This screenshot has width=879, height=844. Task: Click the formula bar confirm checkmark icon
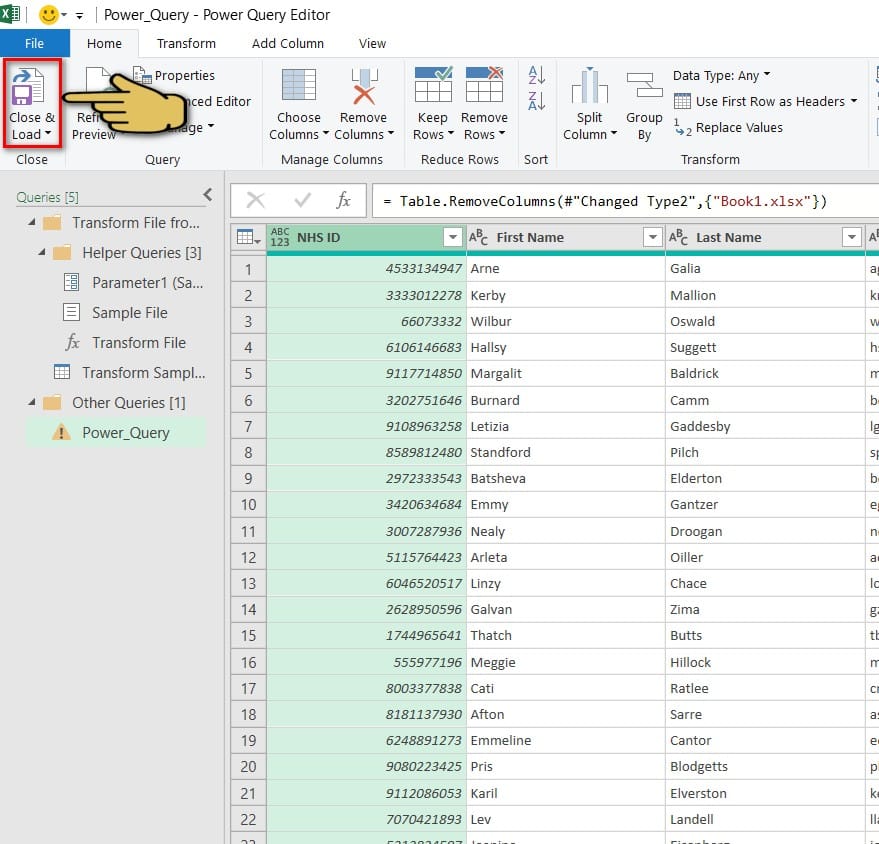coord(303,200)
